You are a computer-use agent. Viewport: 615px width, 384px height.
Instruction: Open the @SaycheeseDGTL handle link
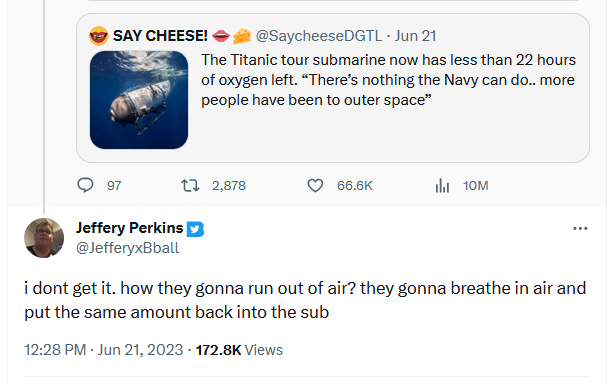tap(318, 36)
